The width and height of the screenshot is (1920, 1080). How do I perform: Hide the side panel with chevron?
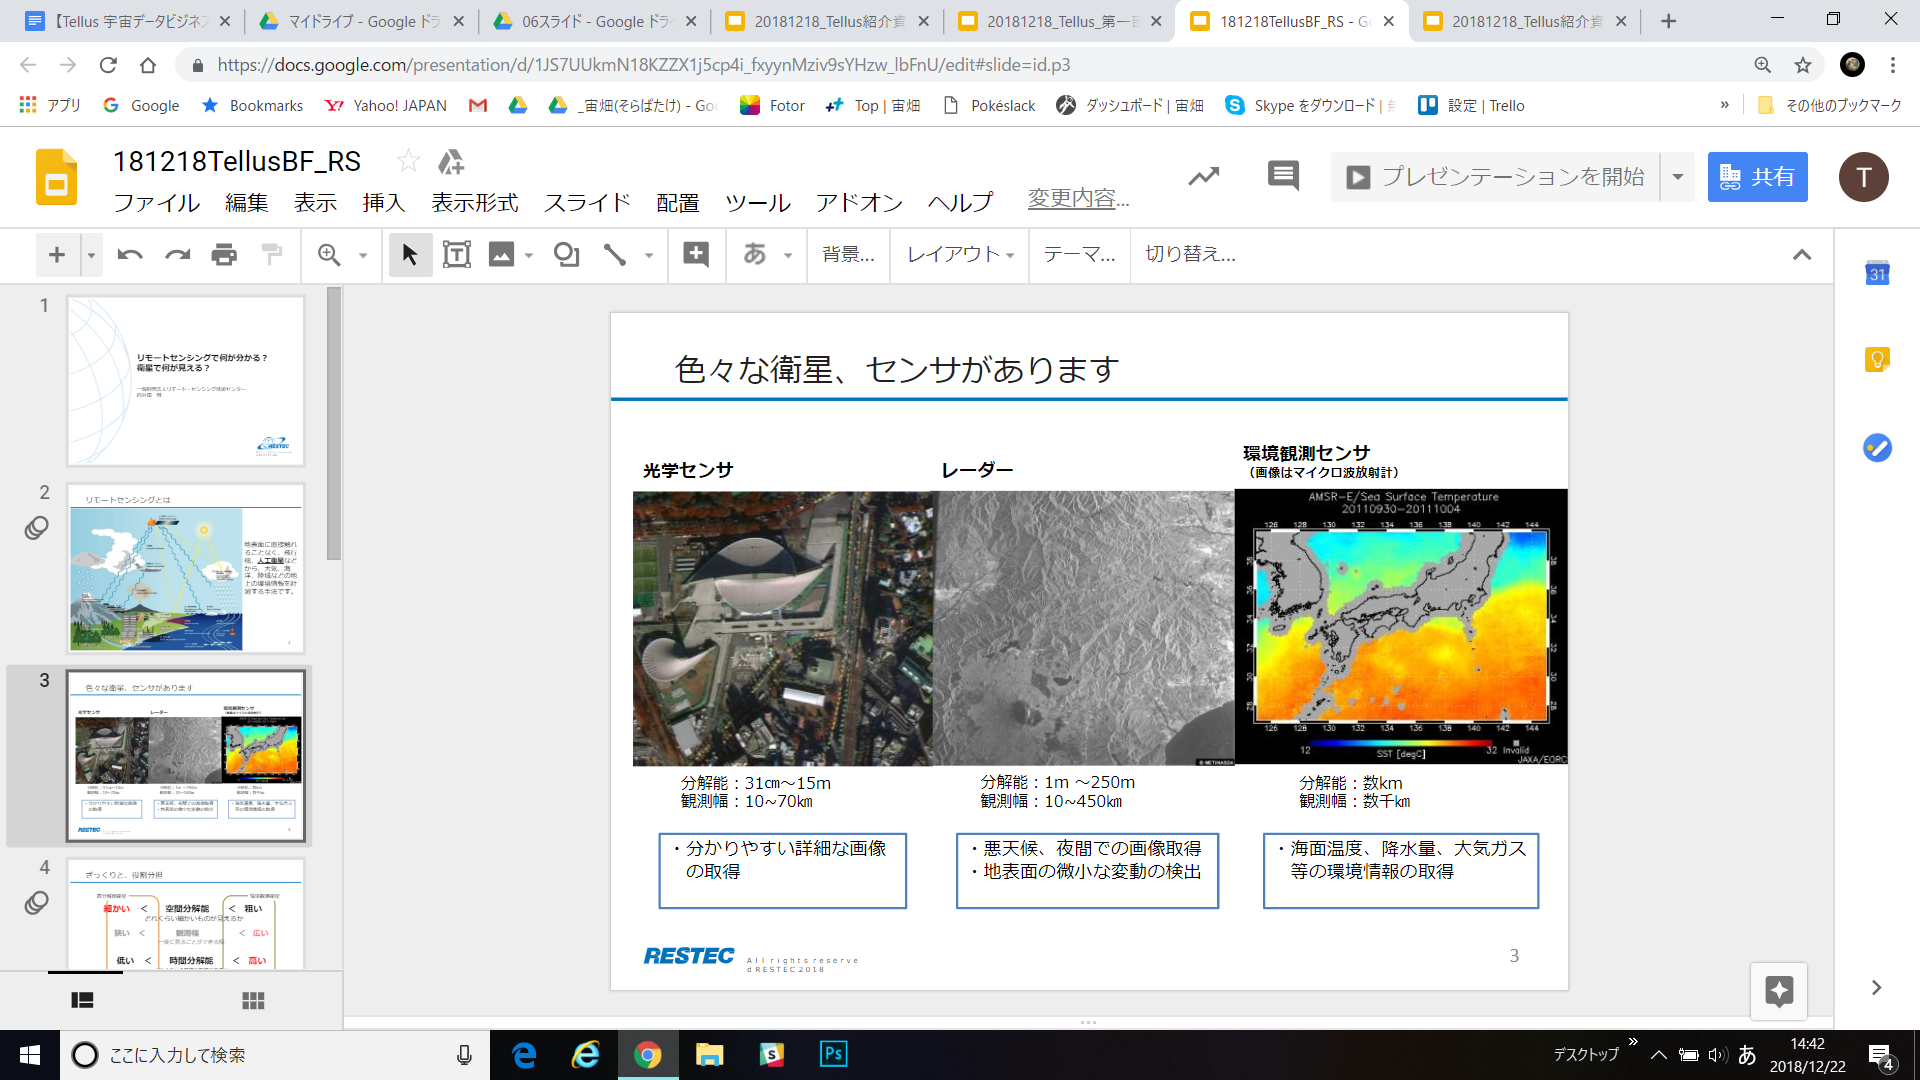click(1877, 988)
